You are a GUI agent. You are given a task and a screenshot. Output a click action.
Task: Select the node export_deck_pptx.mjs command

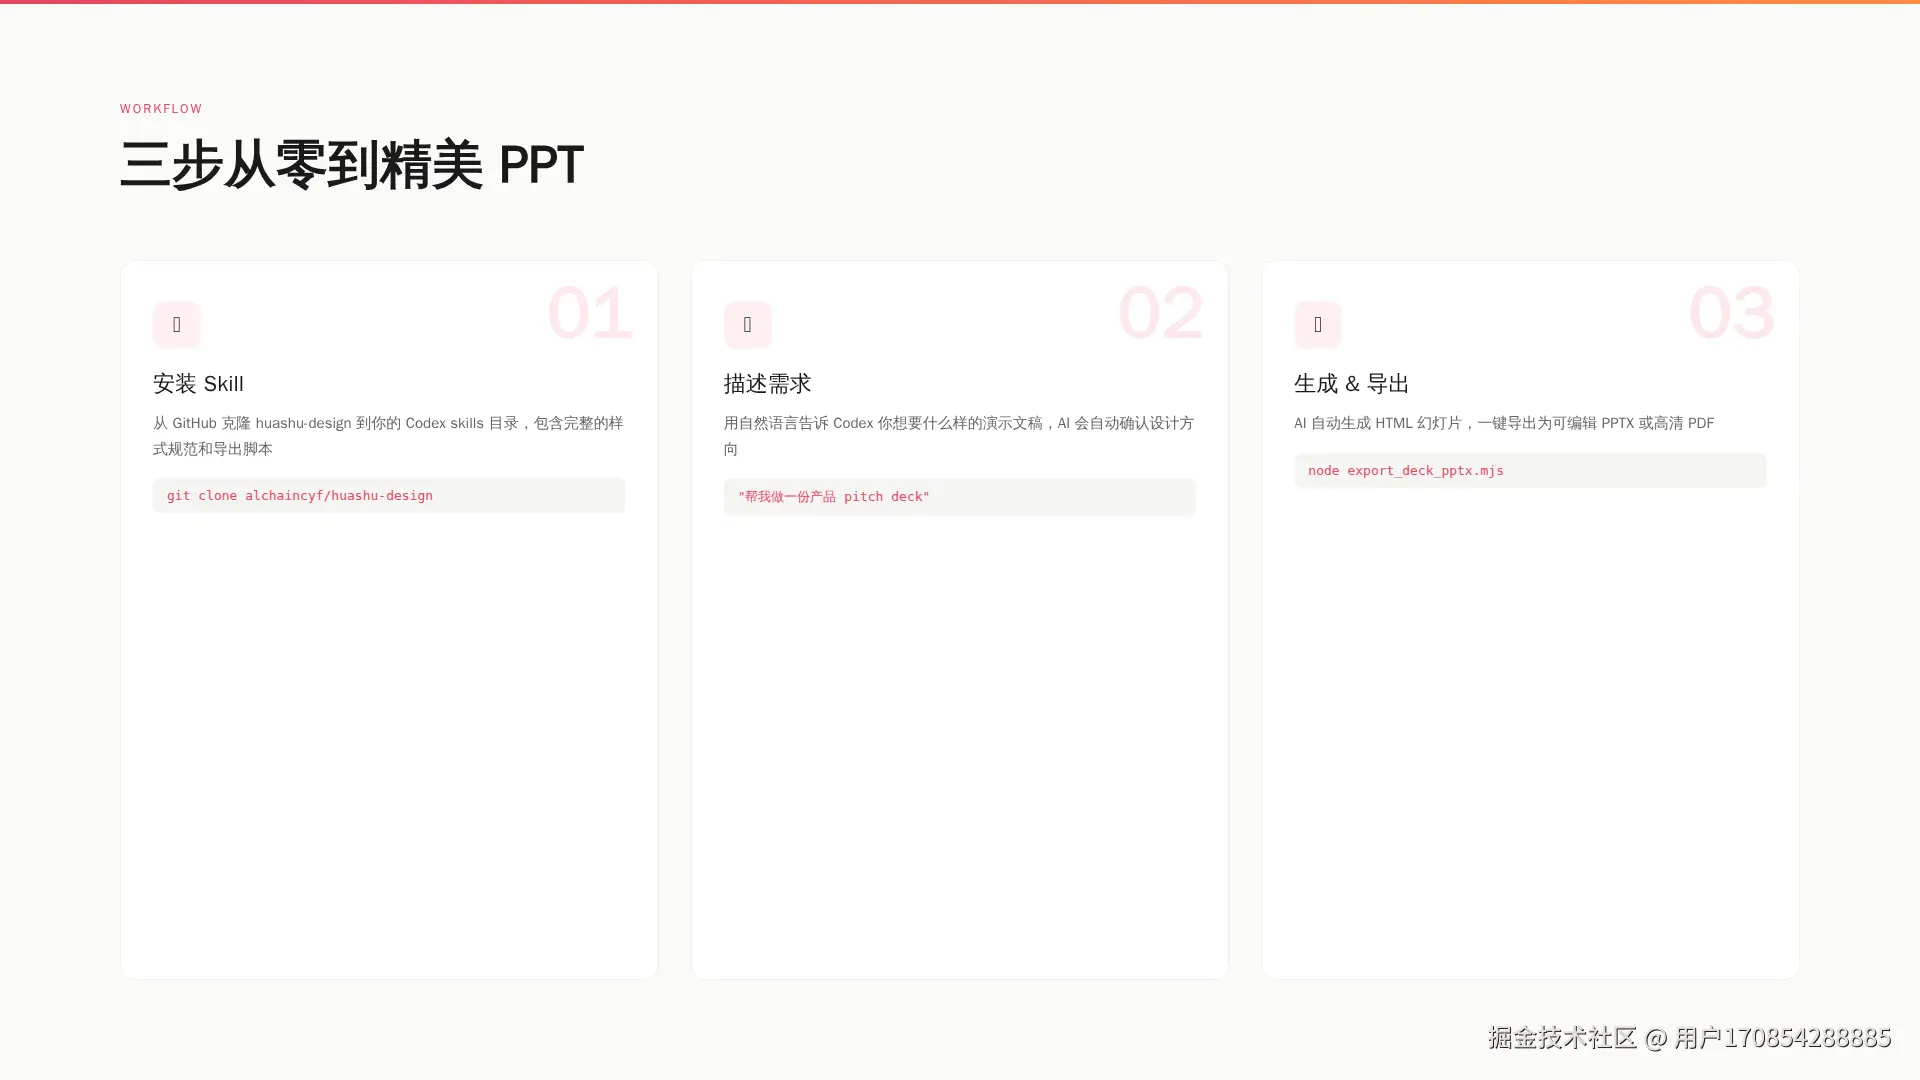tap(1404, 470)
